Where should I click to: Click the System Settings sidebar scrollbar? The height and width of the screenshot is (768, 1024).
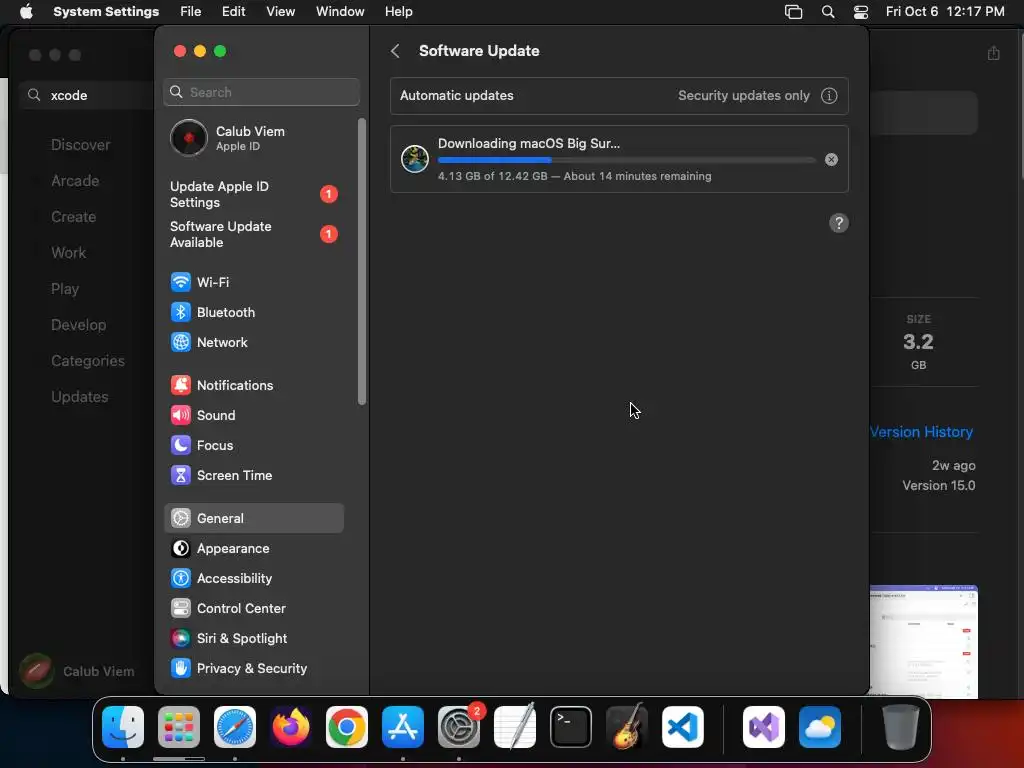(x=362, y=261)
